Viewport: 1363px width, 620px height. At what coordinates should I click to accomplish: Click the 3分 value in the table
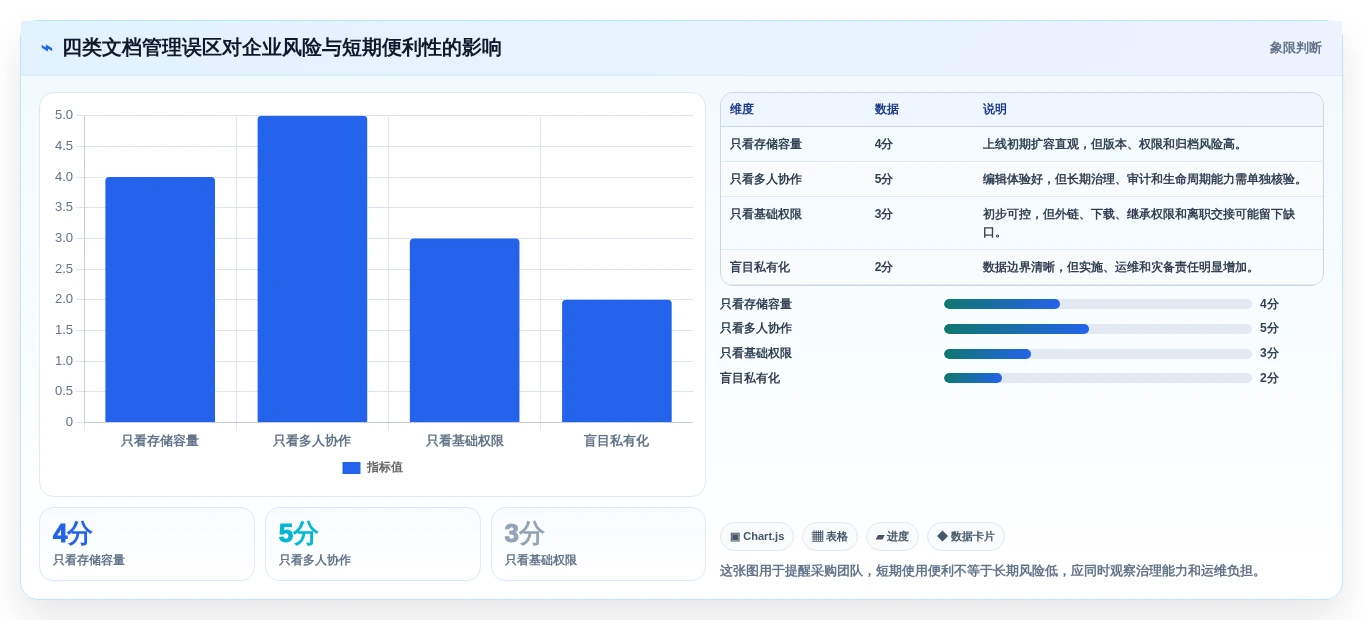[884, 214]
